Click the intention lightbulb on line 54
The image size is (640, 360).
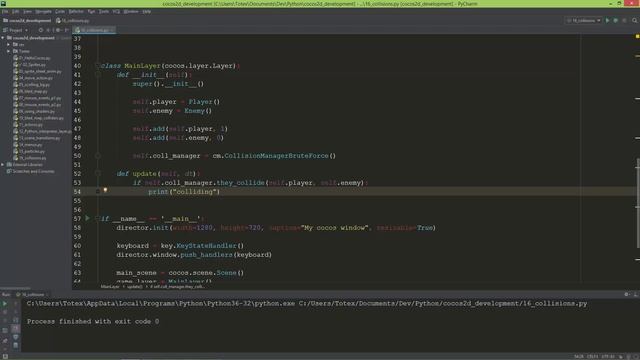(x=105, y=190)
